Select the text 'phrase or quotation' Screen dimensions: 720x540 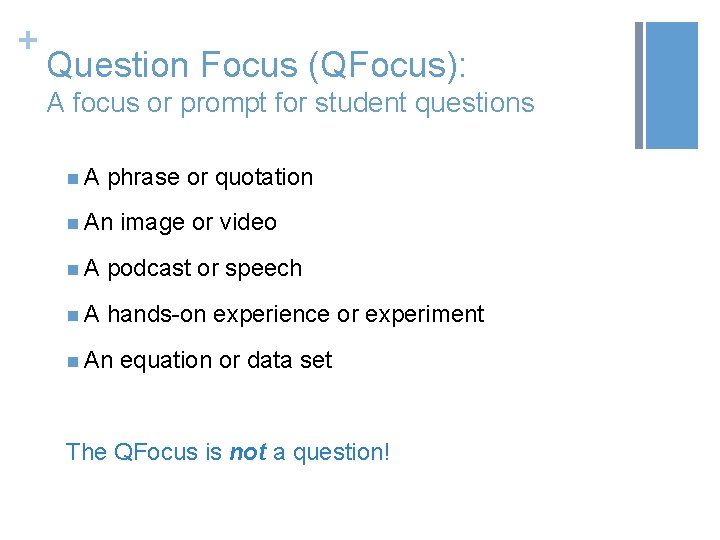pos(210,178)
